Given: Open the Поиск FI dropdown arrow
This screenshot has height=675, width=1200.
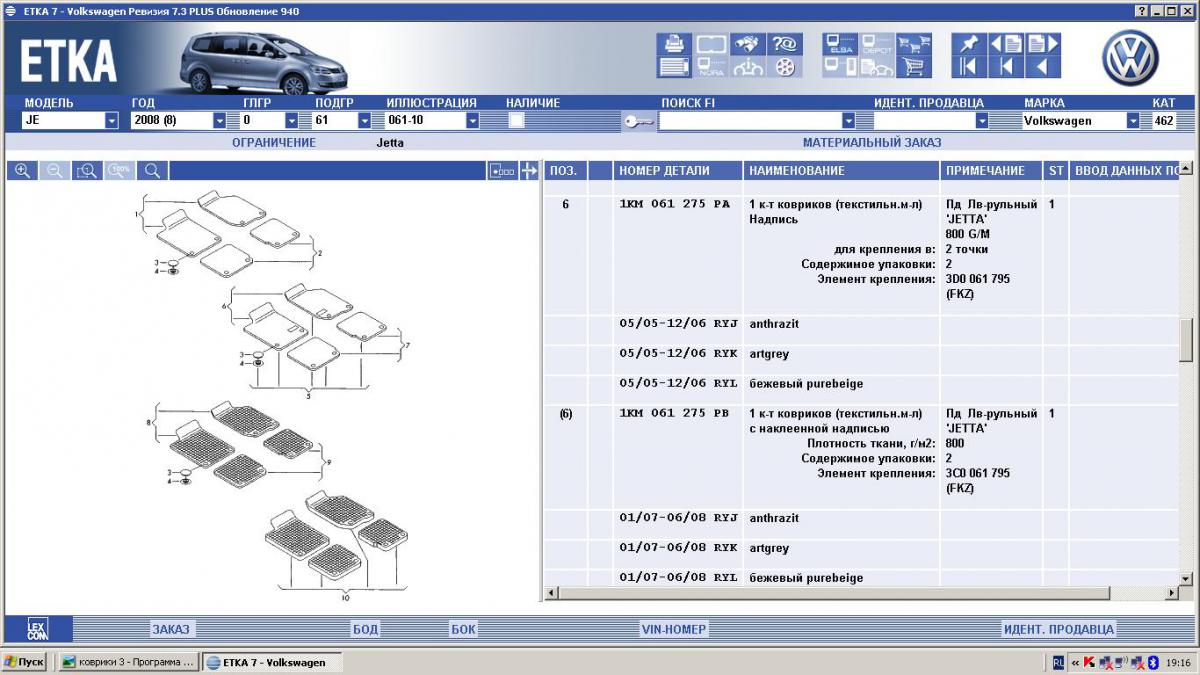Looking at the screenshot, I should coord(849,121).
